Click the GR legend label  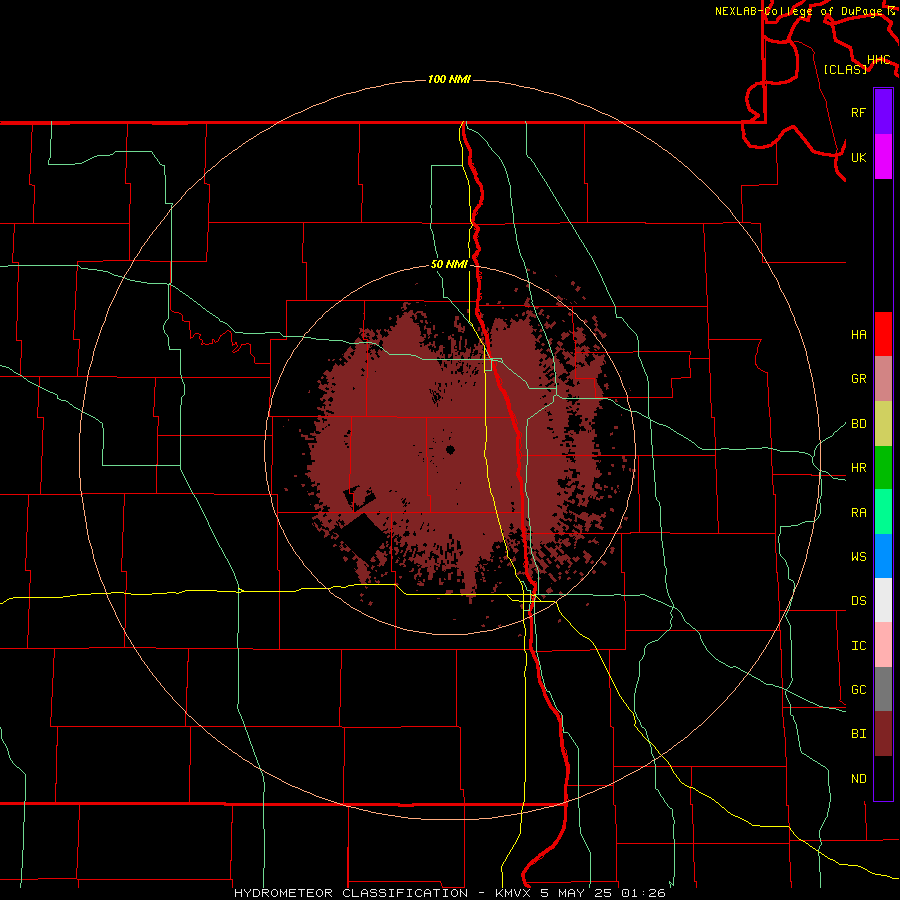pyautogui.click(x=858, y=379)
